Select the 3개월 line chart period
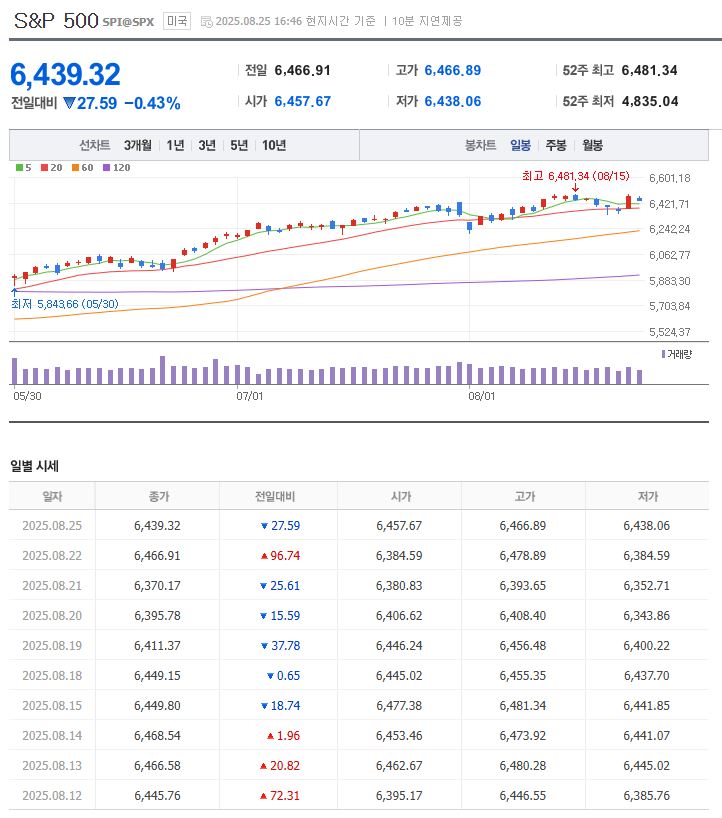The height and width of the screenshot is (818, 722). coord(138,145)
